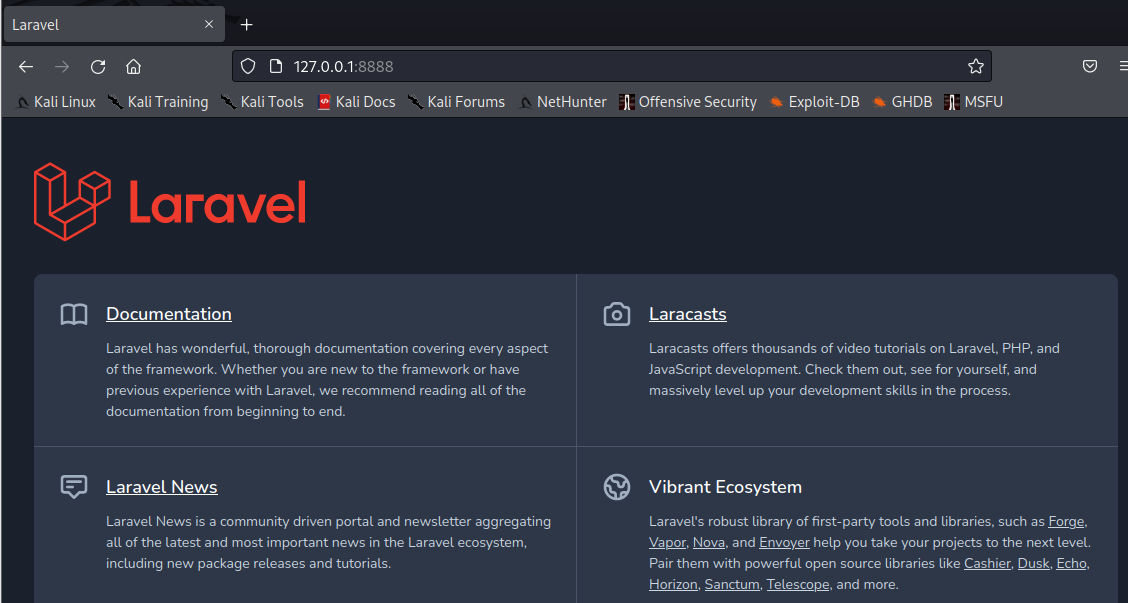This screenshot has height=603, width=1128.
Task: Open the Kali Docs bookmark
Action: pos(357,102)
